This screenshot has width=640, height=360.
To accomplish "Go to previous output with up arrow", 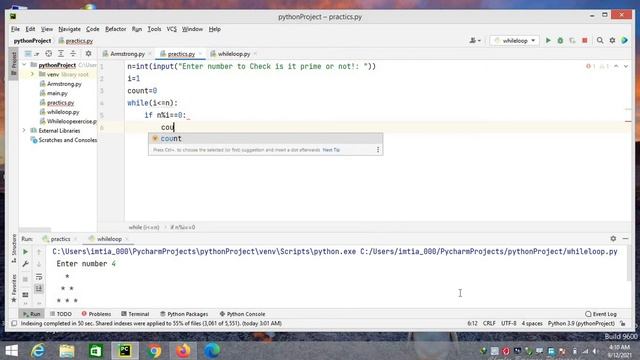I will 39,252.
